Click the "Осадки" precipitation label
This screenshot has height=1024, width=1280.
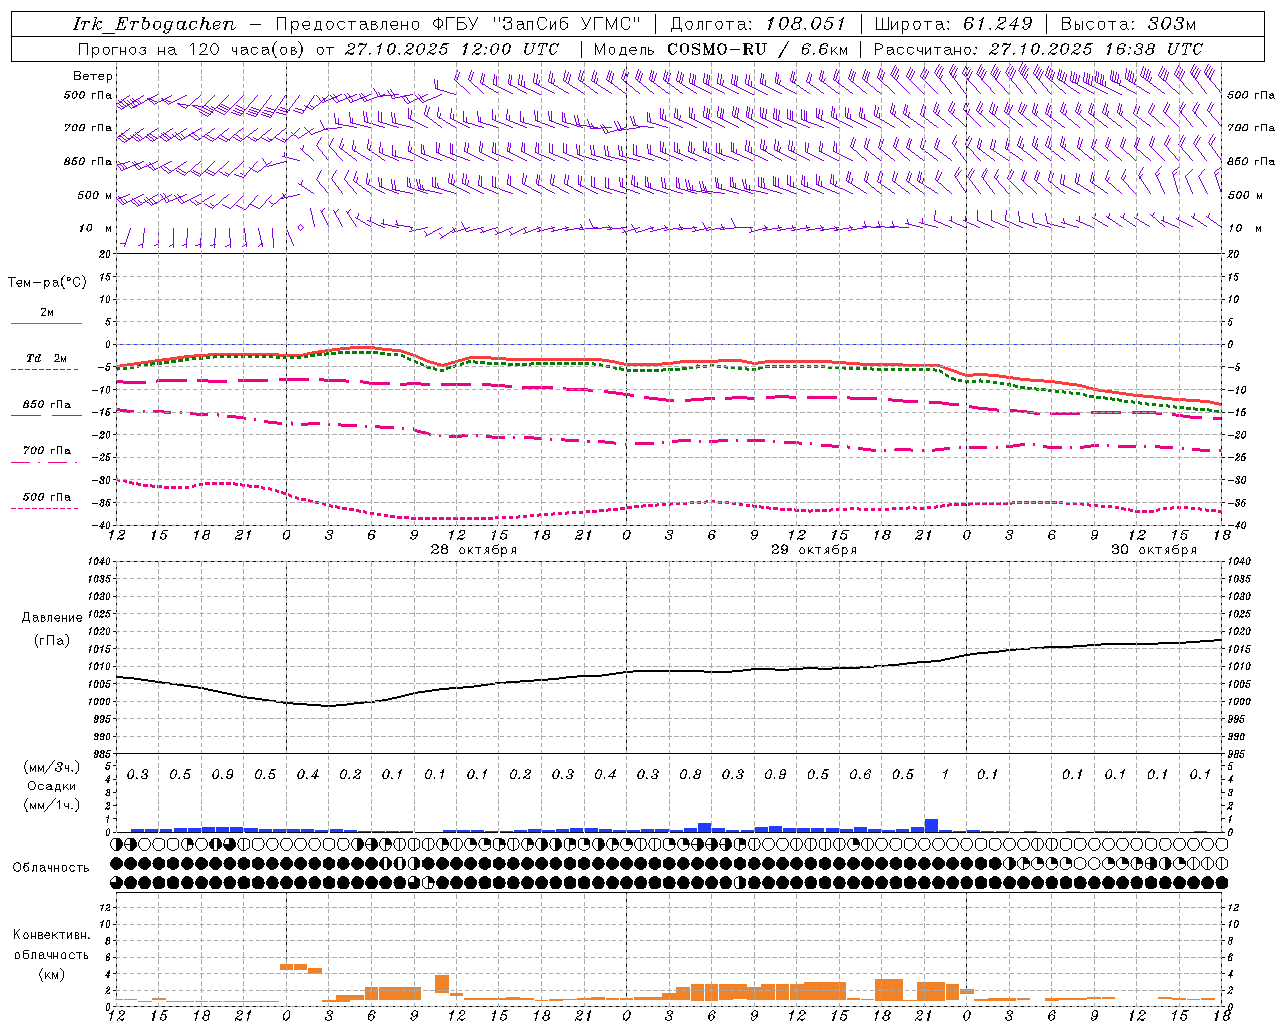[x=51, y=786]
